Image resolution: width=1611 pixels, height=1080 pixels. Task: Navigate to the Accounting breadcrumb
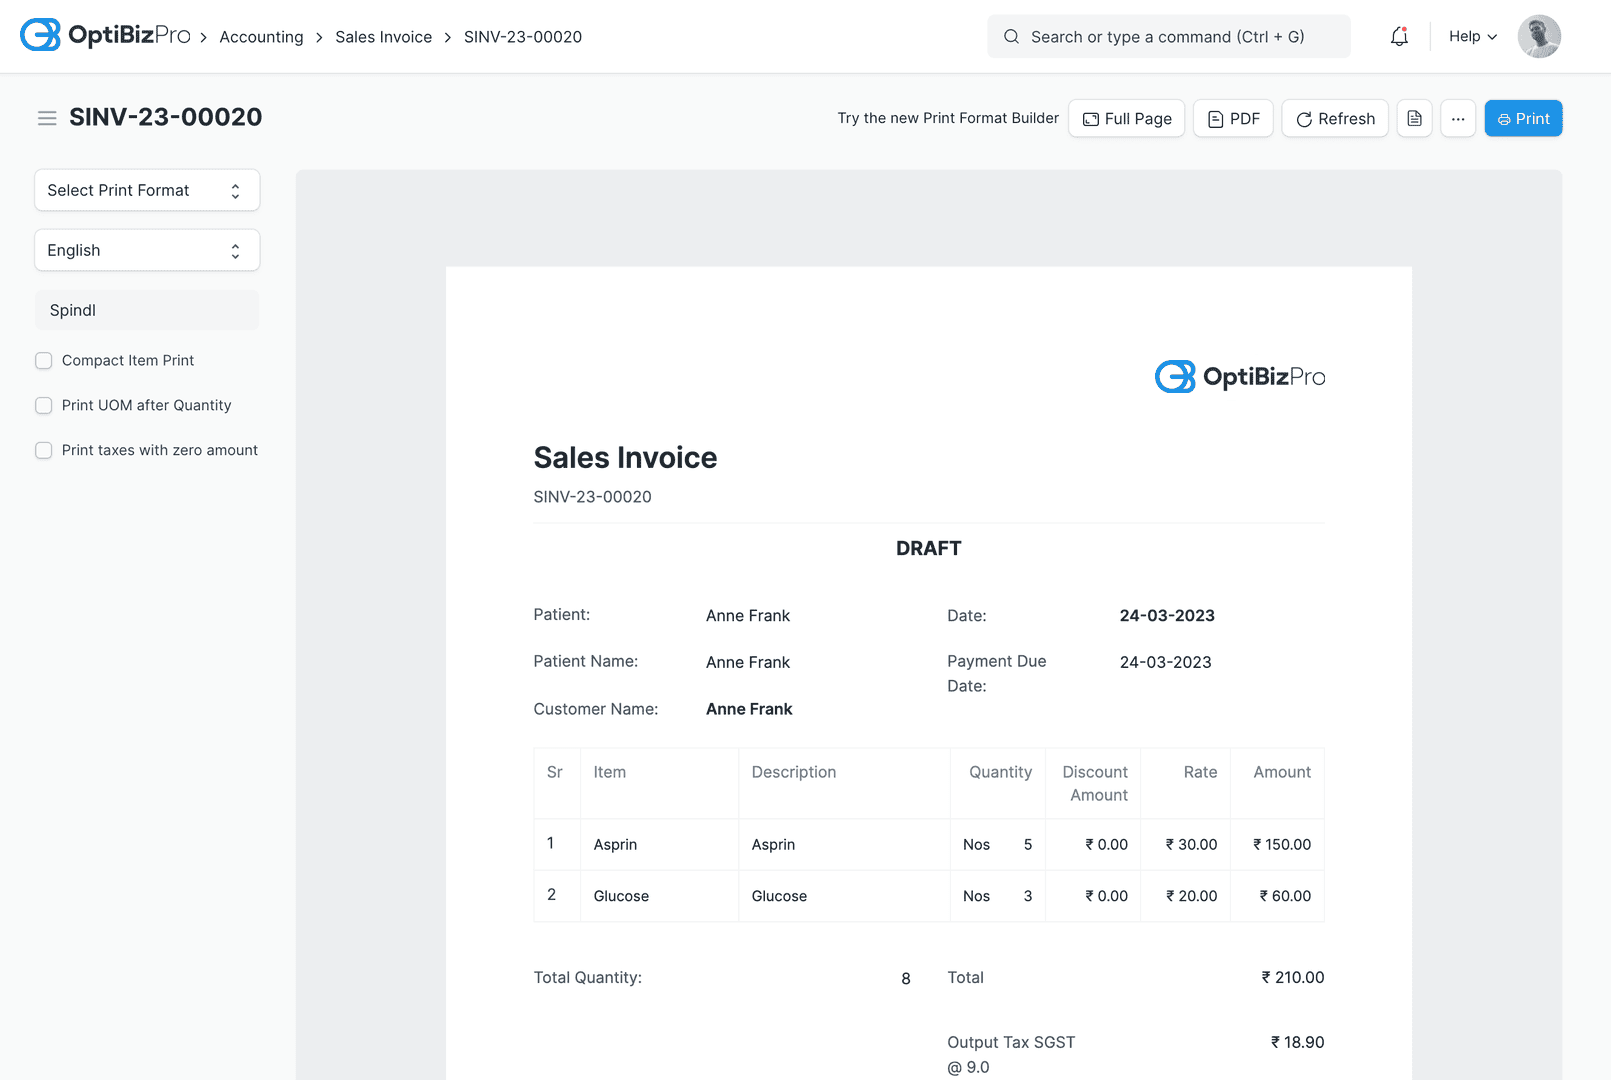click(261, 36)
